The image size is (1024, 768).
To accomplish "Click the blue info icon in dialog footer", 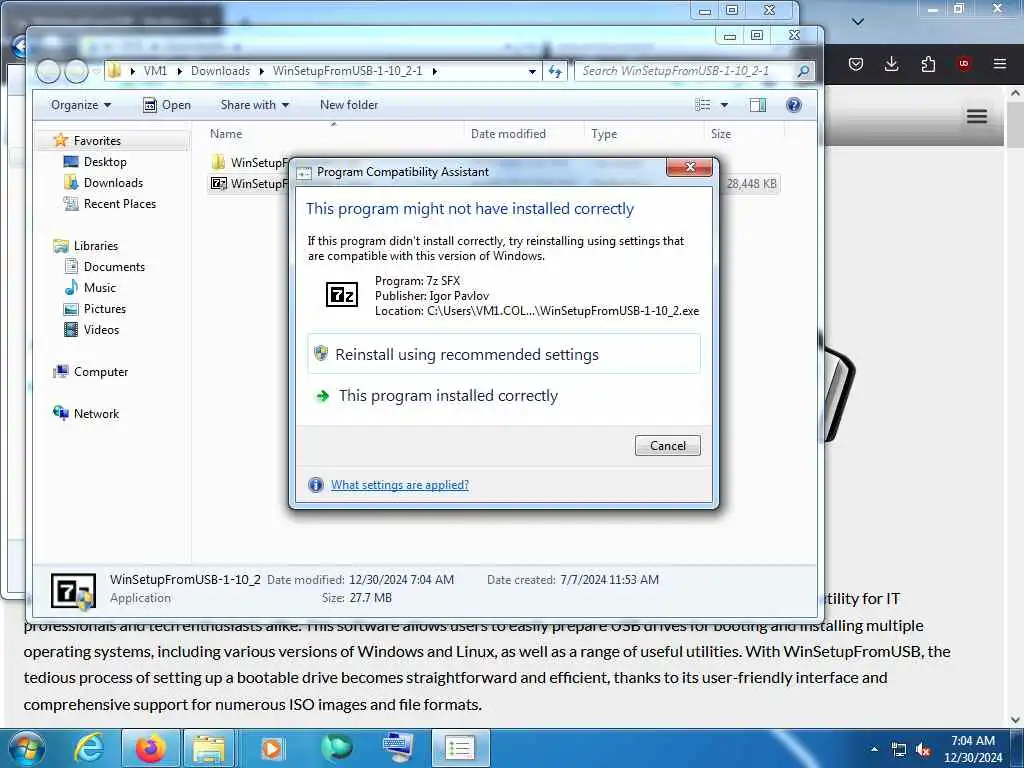I will pos(315,485).
